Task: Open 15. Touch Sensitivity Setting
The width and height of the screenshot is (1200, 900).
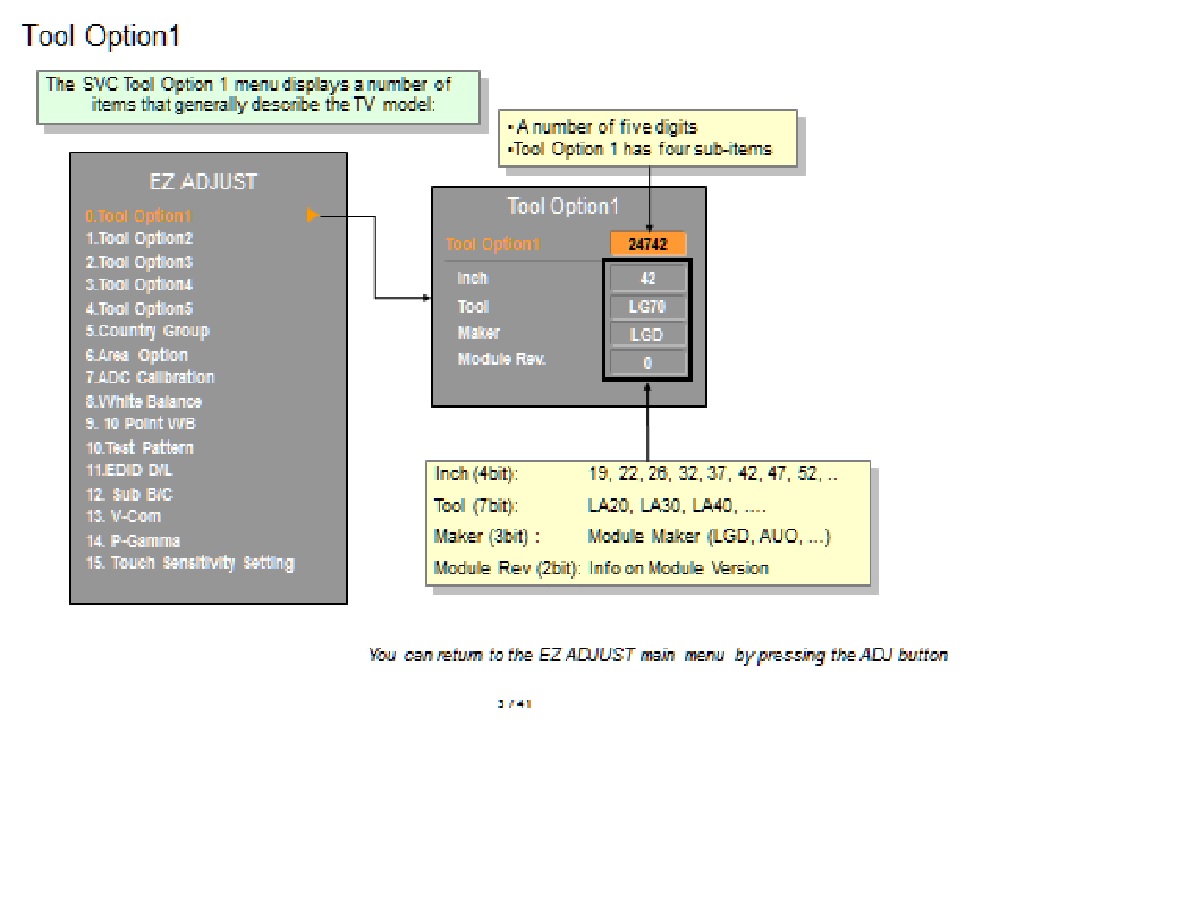Action: pos(189,564)
